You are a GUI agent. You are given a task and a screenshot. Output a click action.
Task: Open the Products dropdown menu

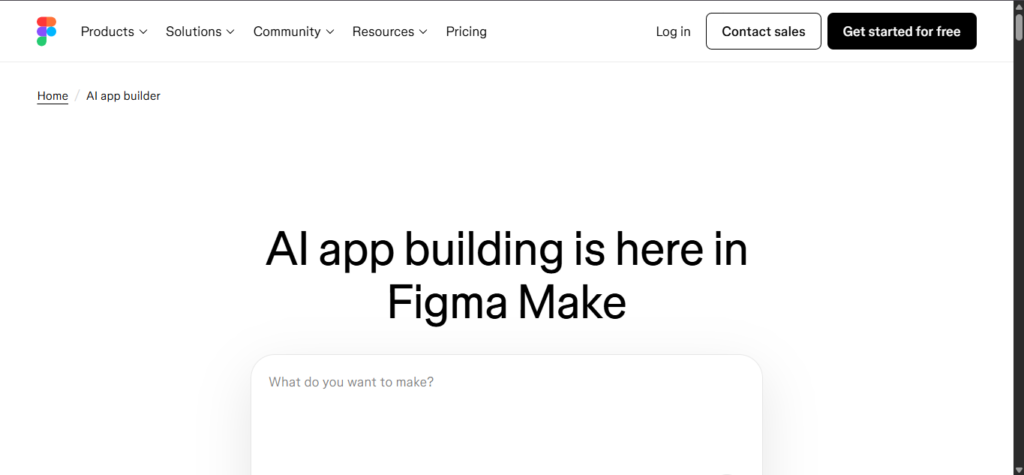pos(114,31)
